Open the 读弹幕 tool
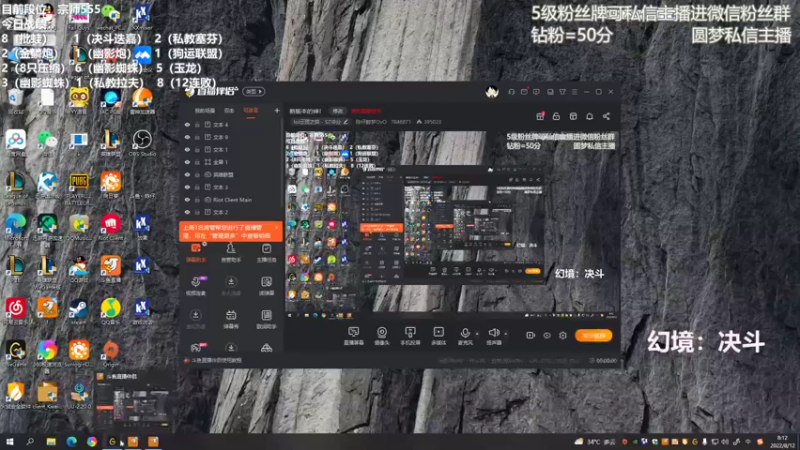This screenshot has height=450, width=800. pos(266,286)
